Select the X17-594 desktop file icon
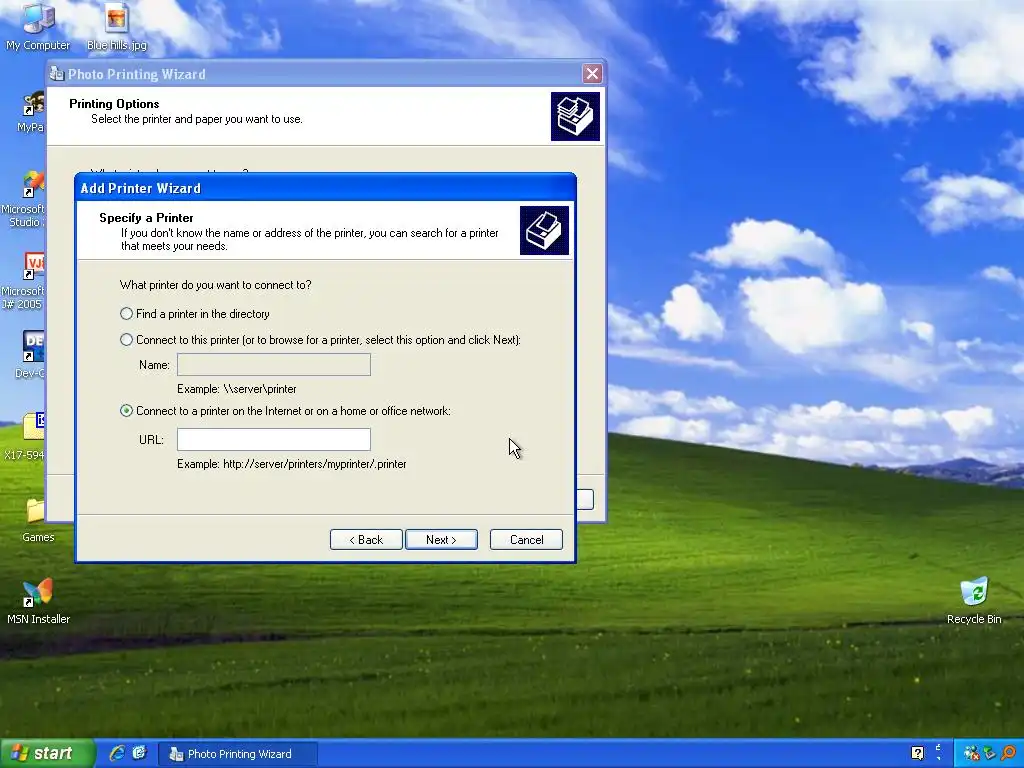 (x=26, y=436)
